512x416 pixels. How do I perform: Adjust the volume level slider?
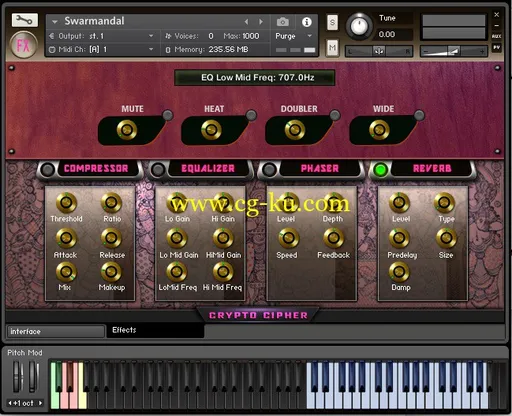[x=453, y=51]
